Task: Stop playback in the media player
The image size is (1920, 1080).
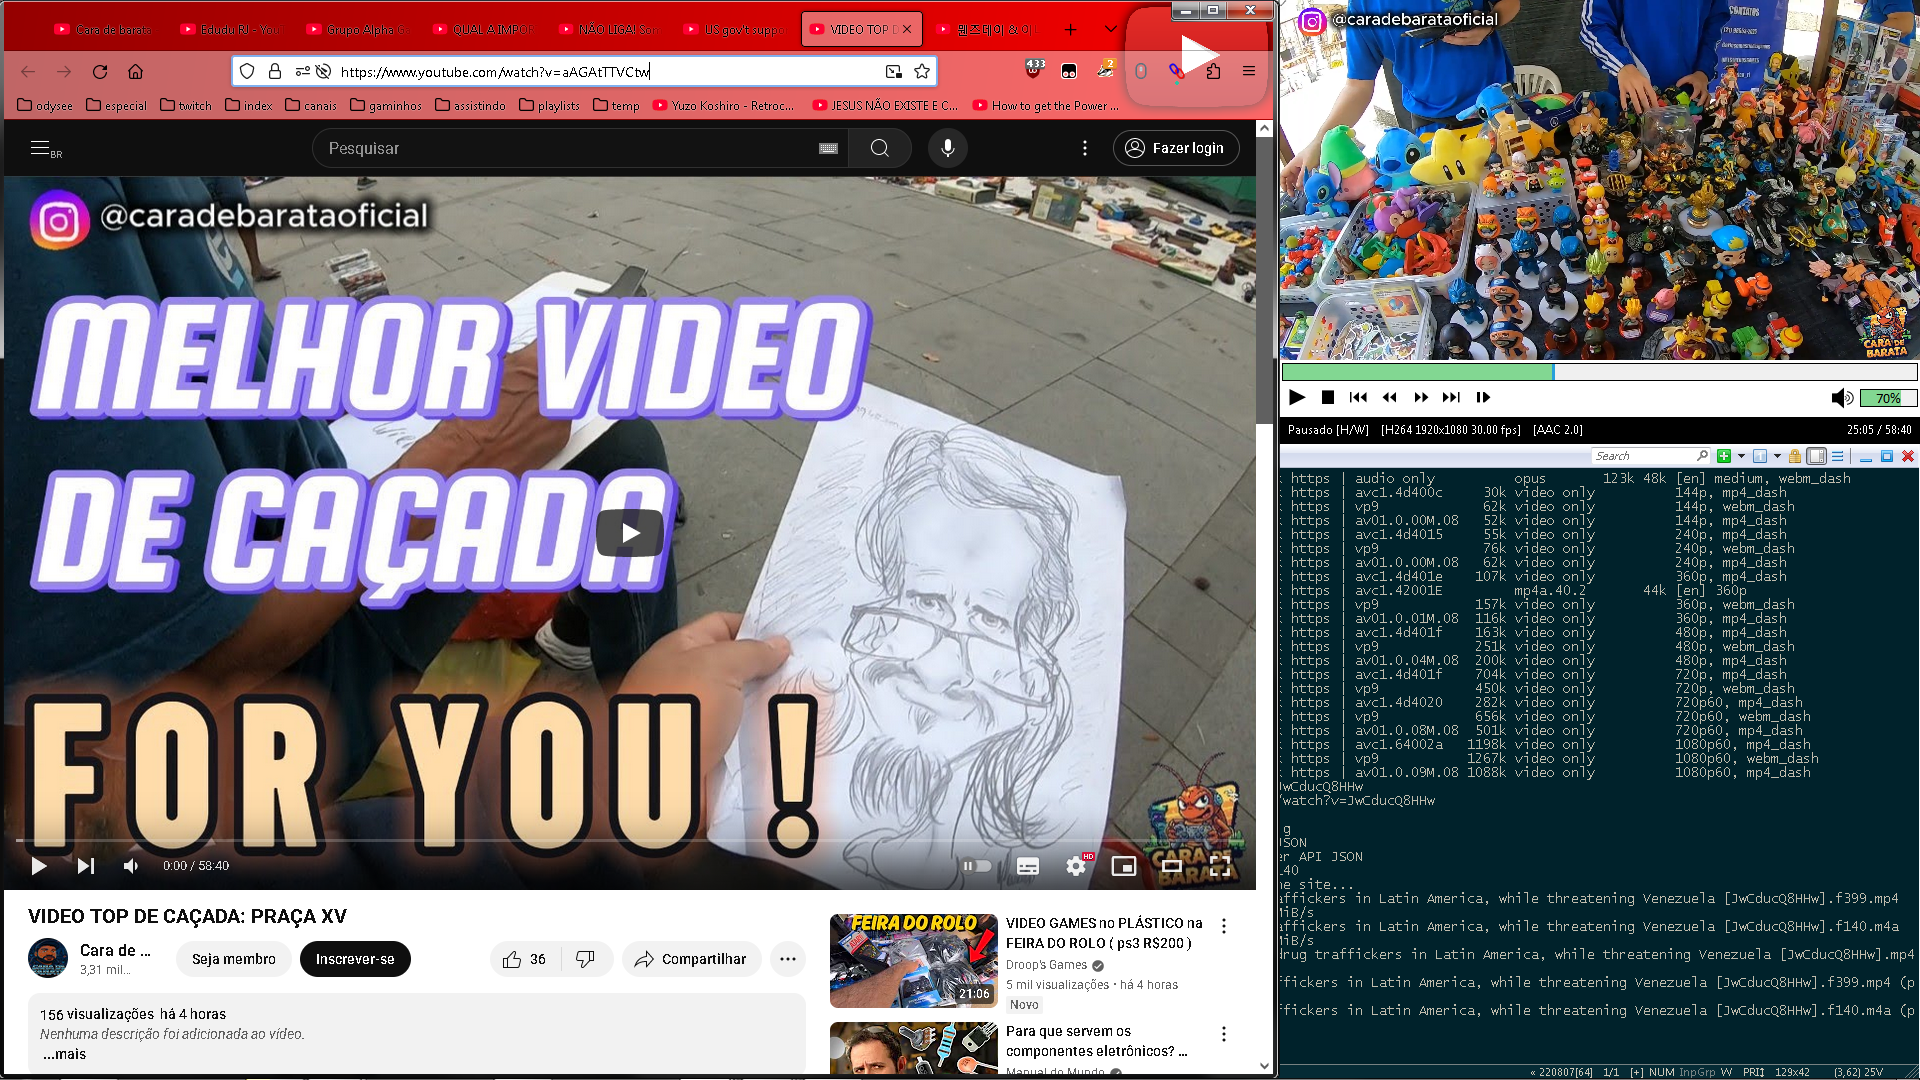Action: point(1328,397)
